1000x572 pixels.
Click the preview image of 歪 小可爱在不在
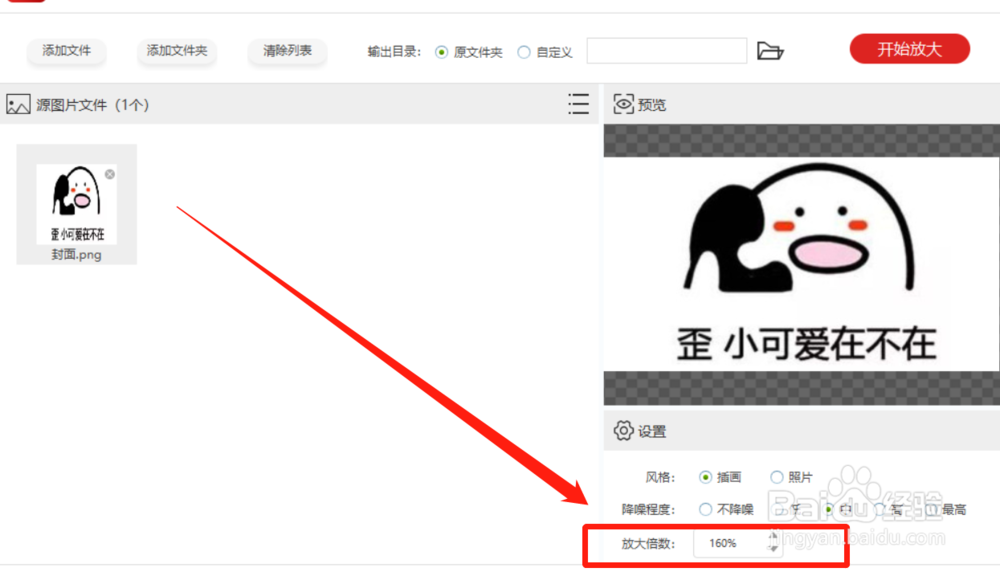801,264
